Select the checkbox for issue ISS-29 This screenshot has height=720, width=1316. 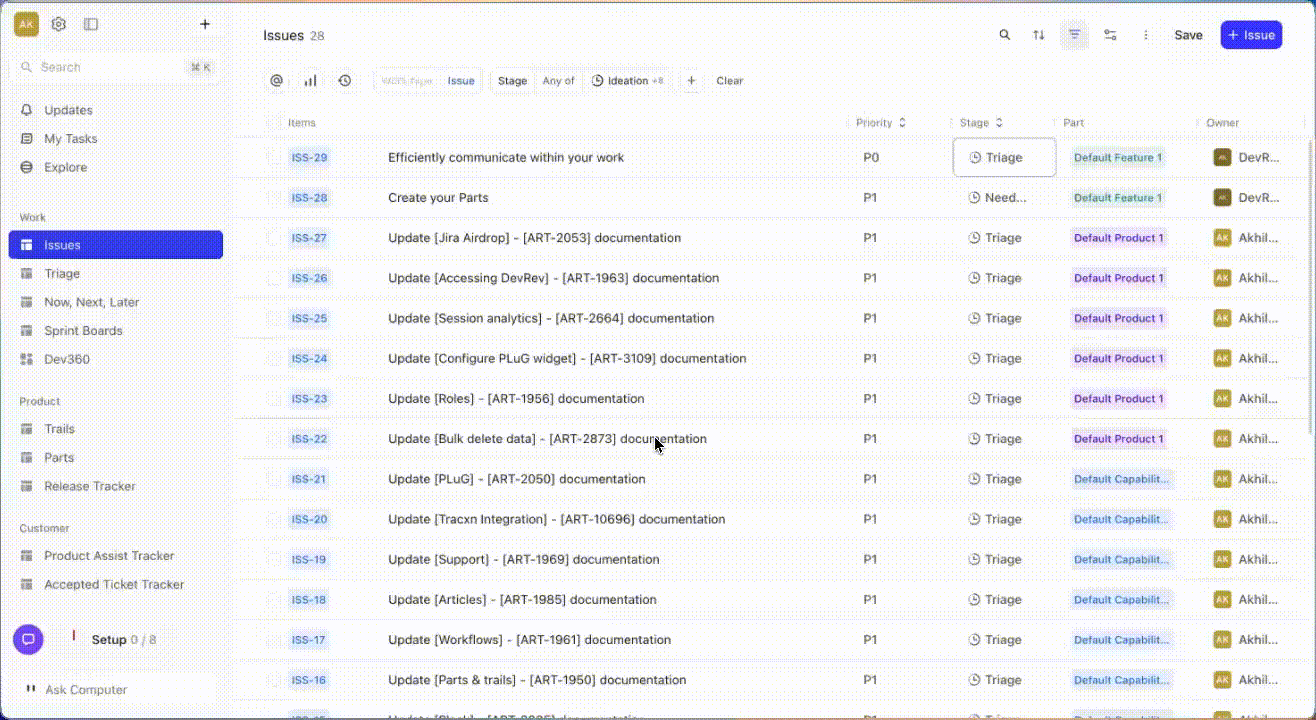coord(273,158)
